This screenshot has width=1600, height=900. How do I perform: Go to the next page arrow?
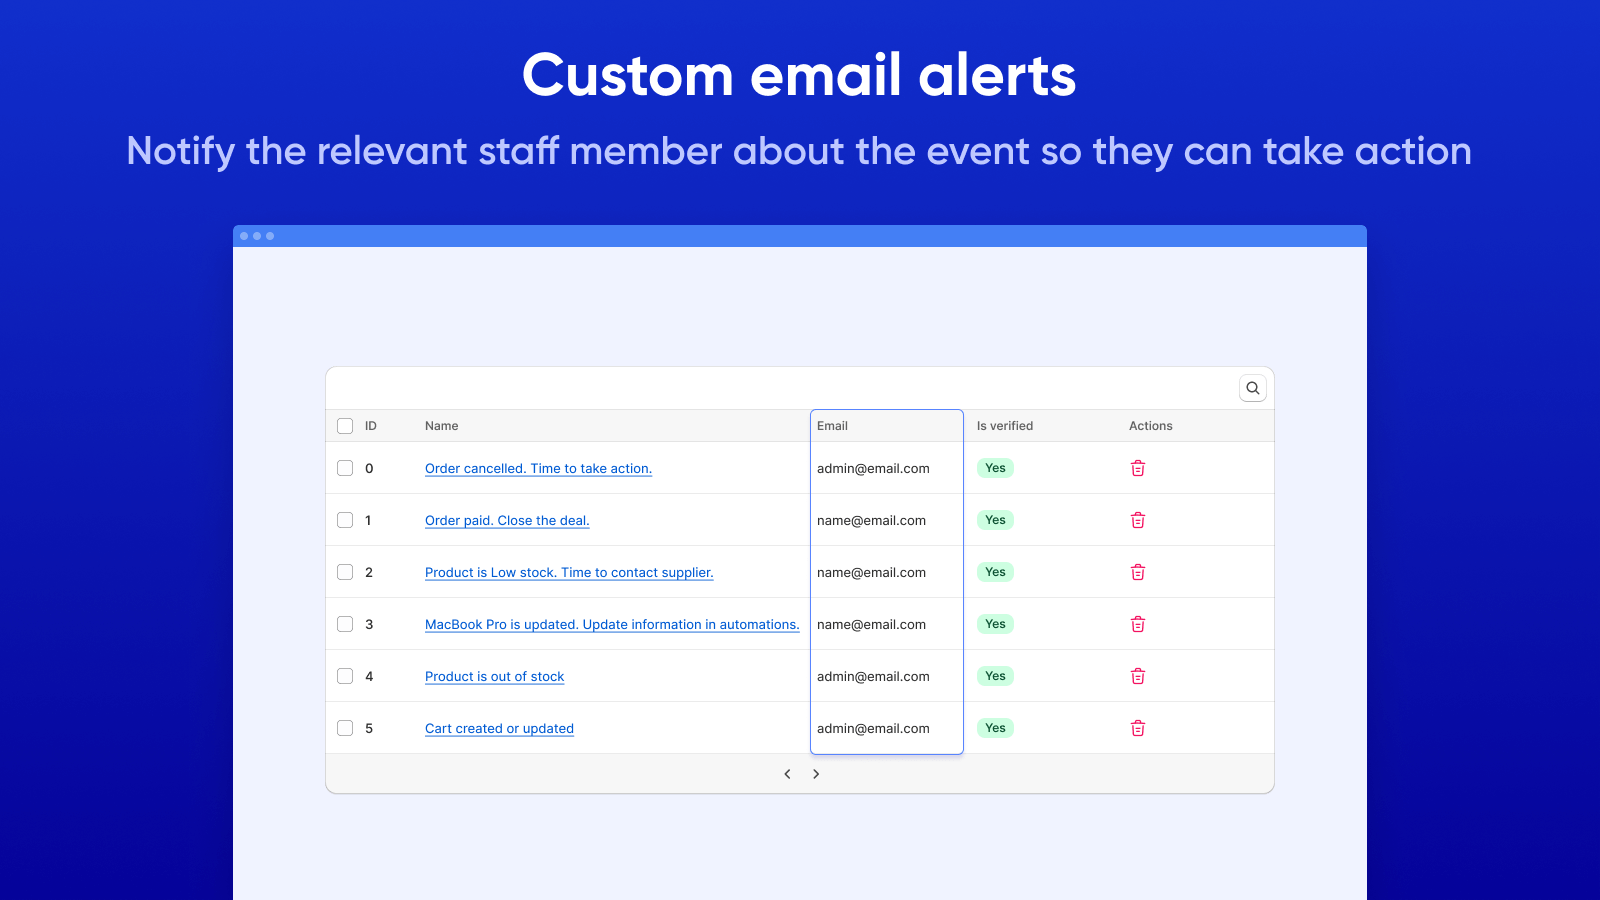click(816, 774)
